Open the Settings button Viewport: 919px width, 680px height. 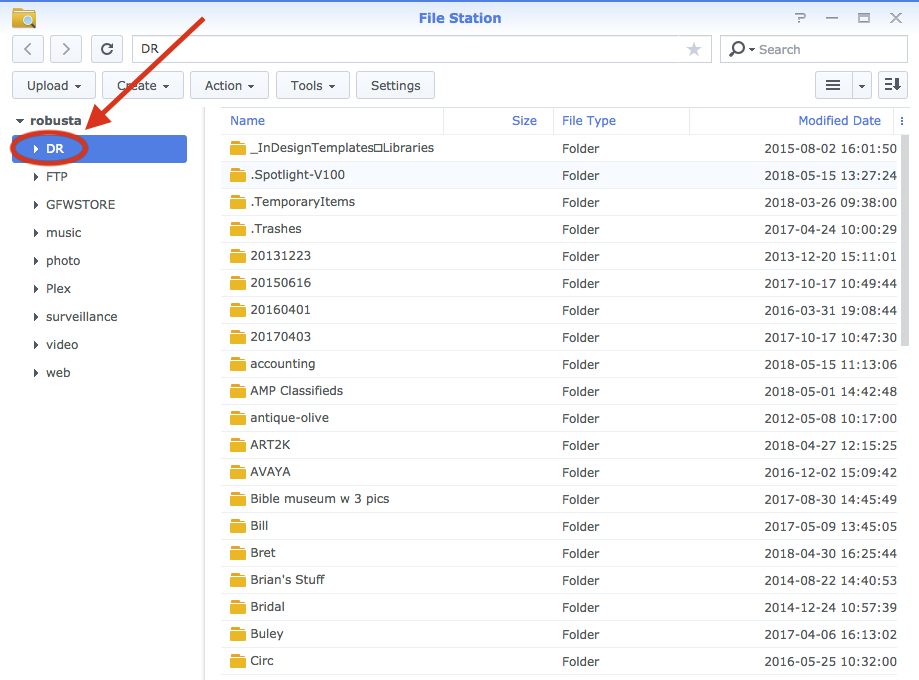(x=395, y=86)
